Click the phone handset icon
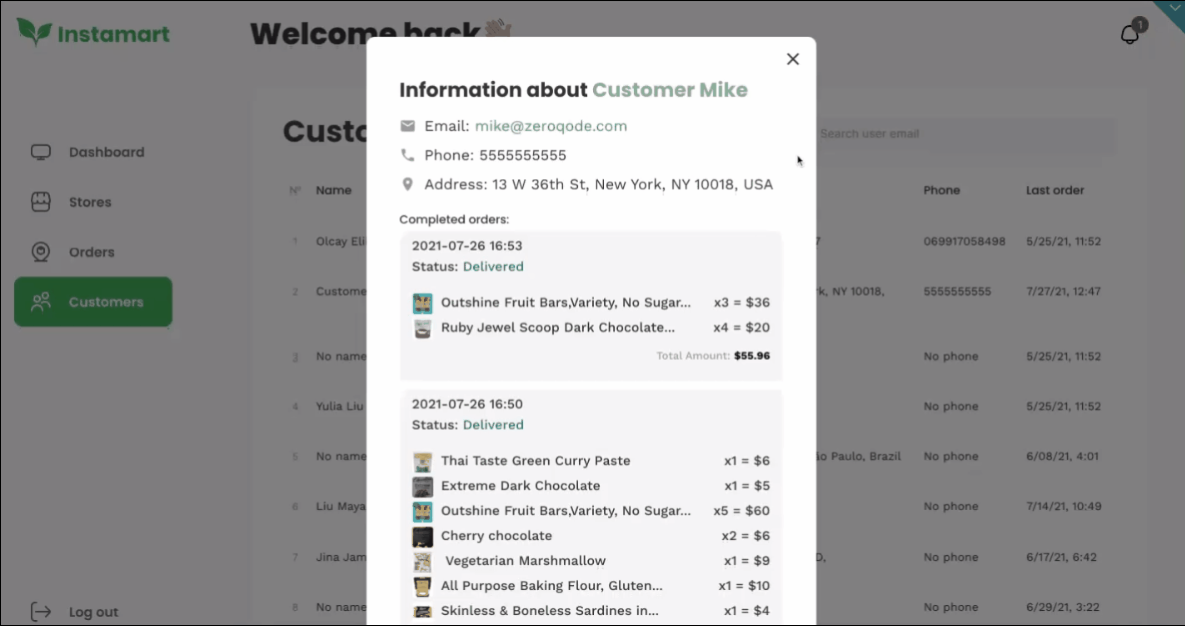 point(407,155)
